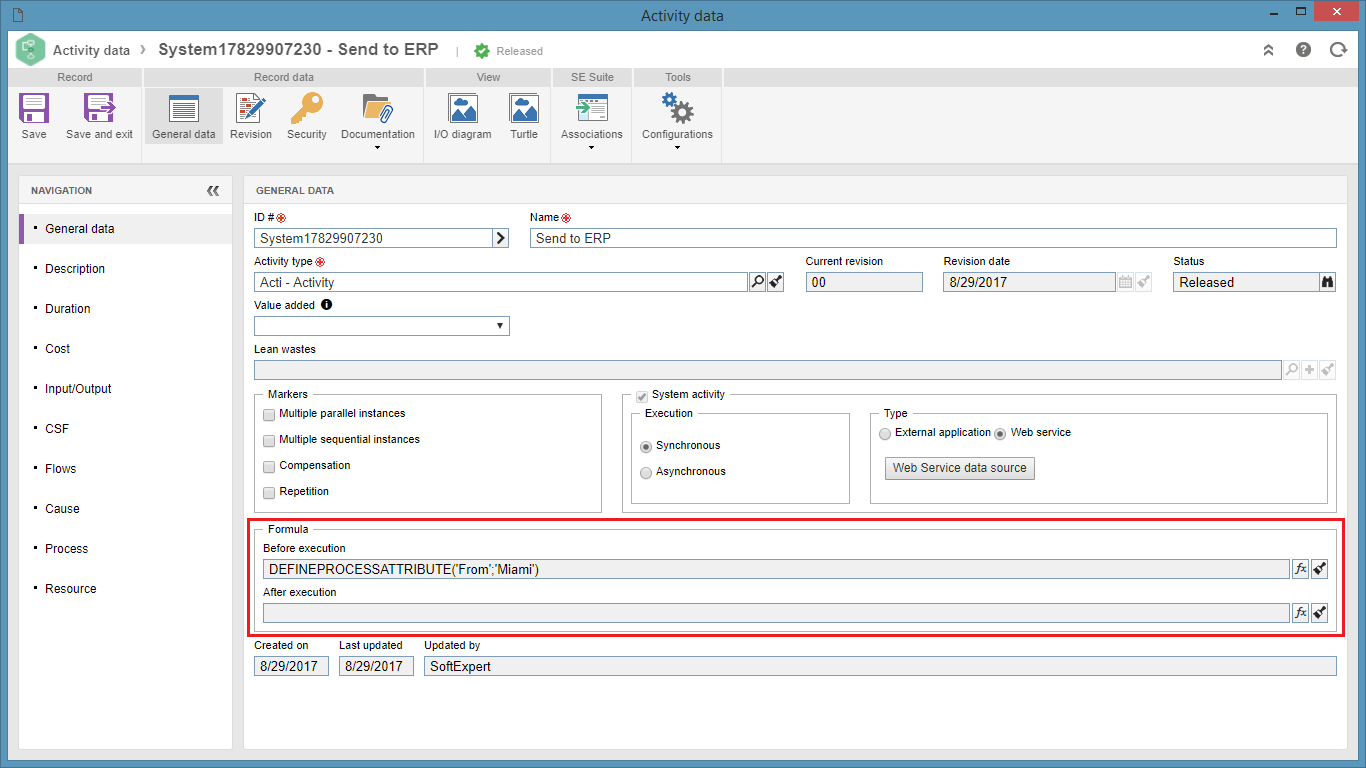Click the Current revision 00 field

(864, 282)
